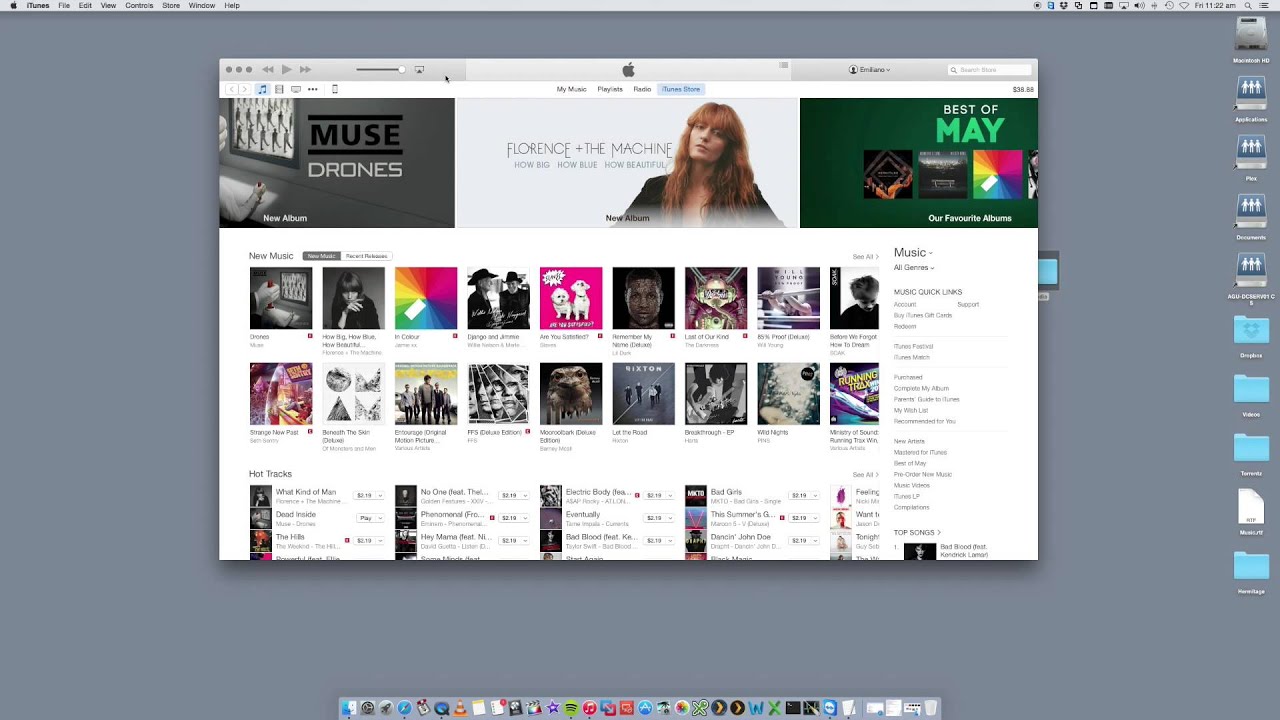Screen dimensions: 1280x720
Task: Open the App Store icon in the Dock
Action: (x=645, y=708)
